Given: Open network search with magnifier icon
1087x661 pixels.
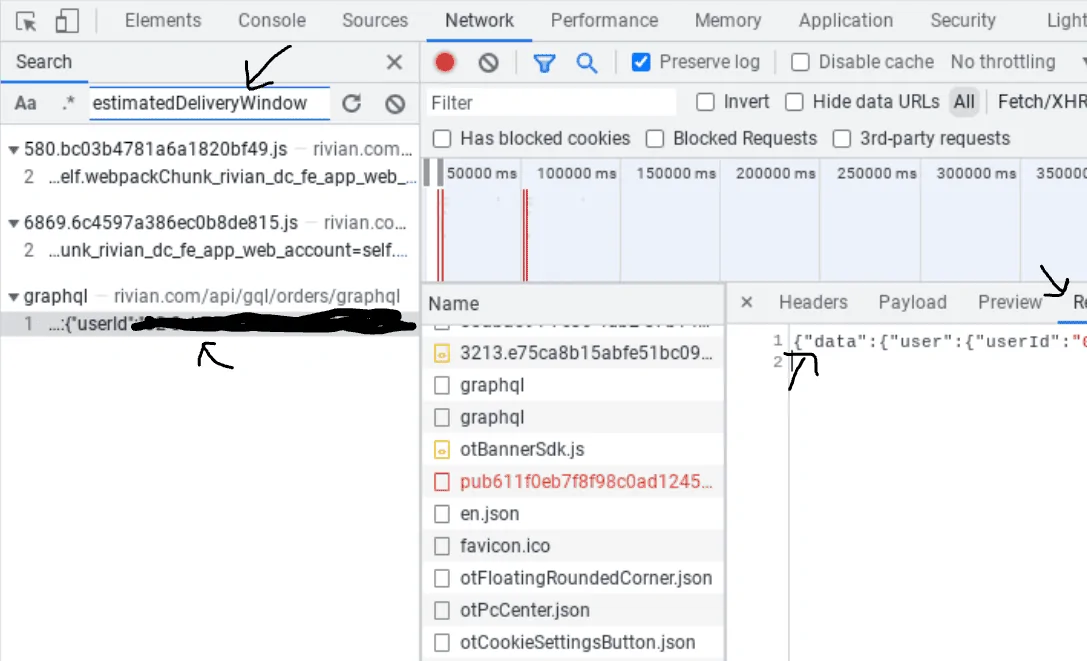Looking at the screenshot, I should click(586, 63).
